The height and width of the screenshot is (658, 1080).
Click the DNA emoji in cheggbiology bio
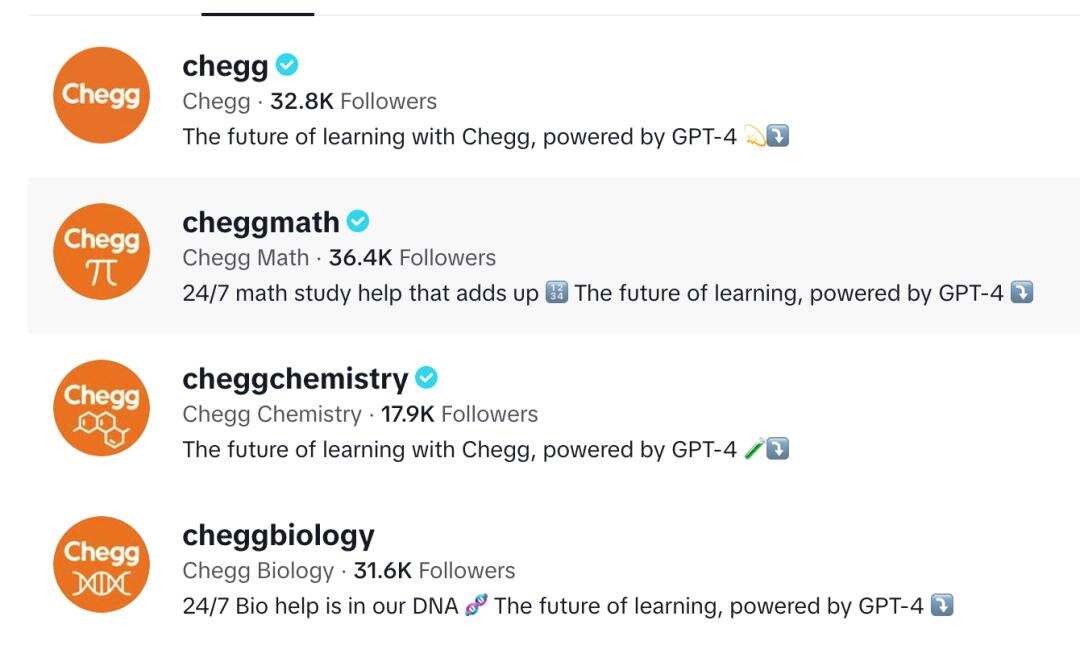pos(476,606)
